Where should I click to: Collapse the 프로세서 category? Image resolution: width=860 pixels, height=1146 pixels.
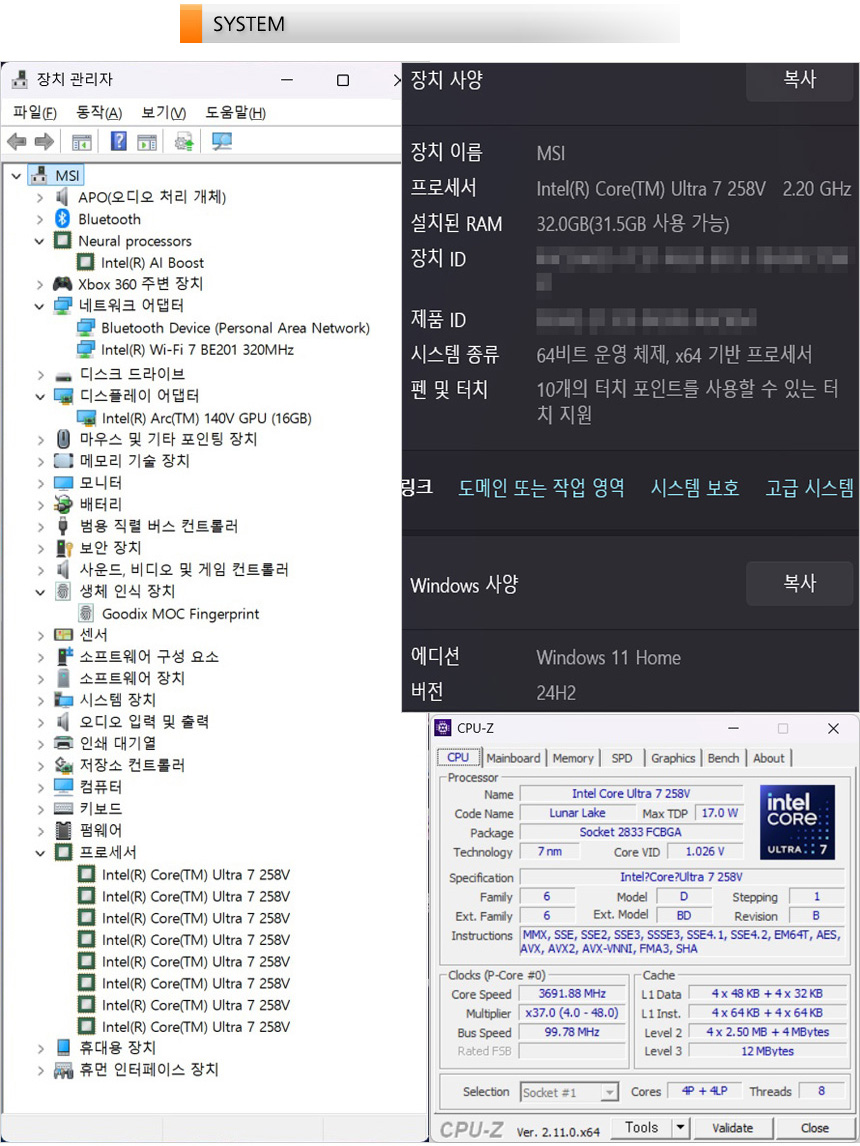pyautogui.click(x=40, y=853)
